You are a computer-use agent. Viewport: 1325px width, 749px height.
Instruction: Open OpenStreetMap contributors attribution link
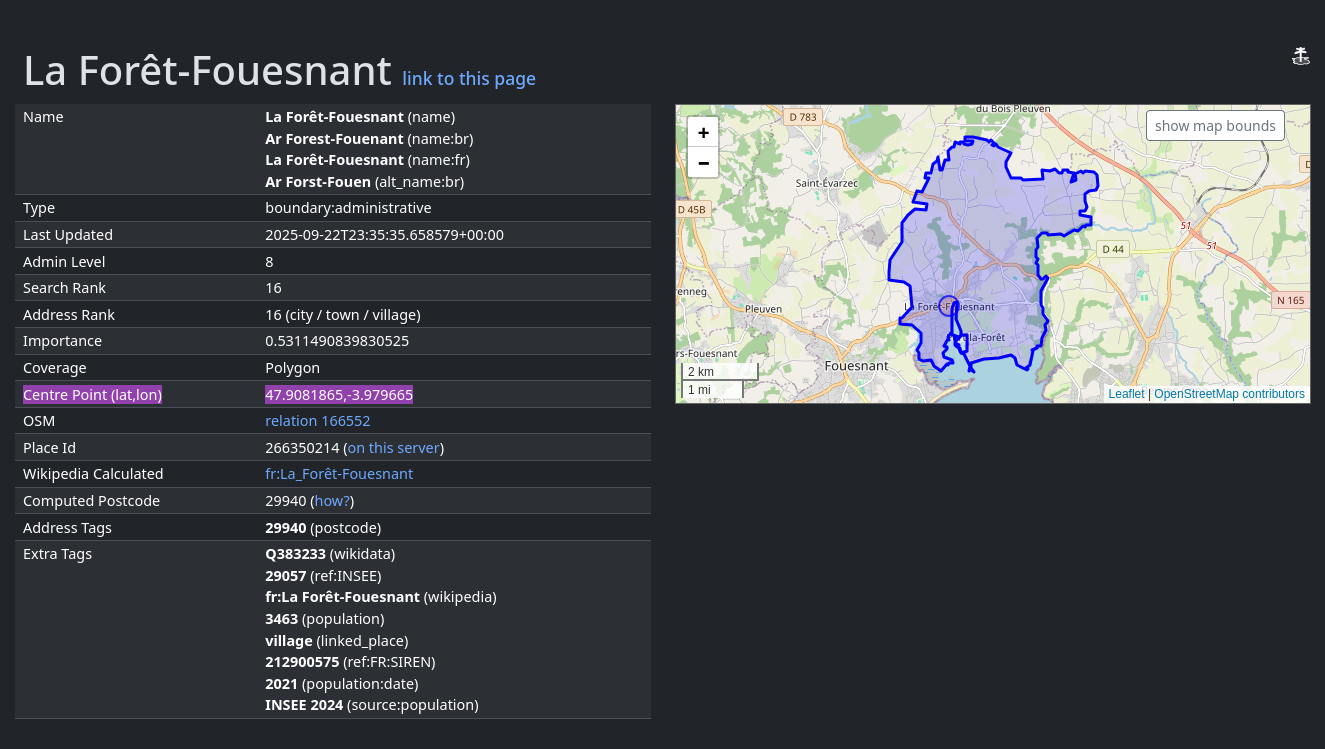[1229, 394]
